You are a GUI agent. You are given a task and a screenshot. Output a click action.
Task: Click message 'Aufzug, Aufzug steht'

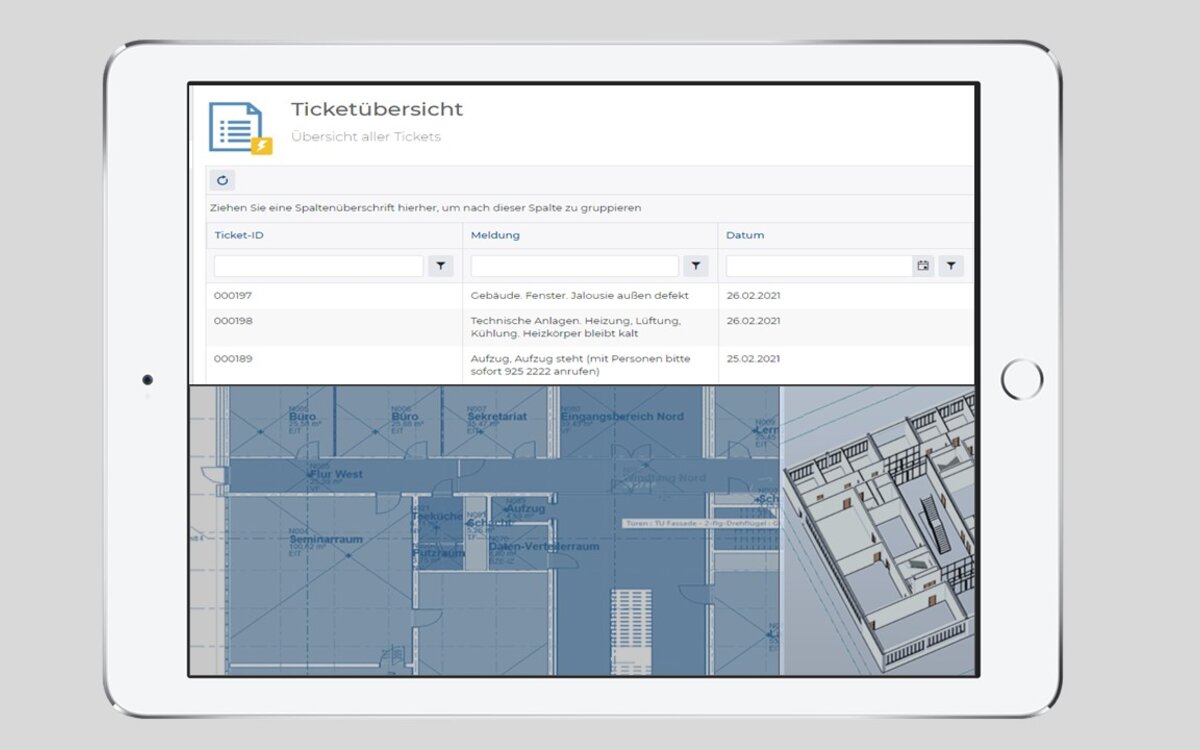tap(581, 365)
